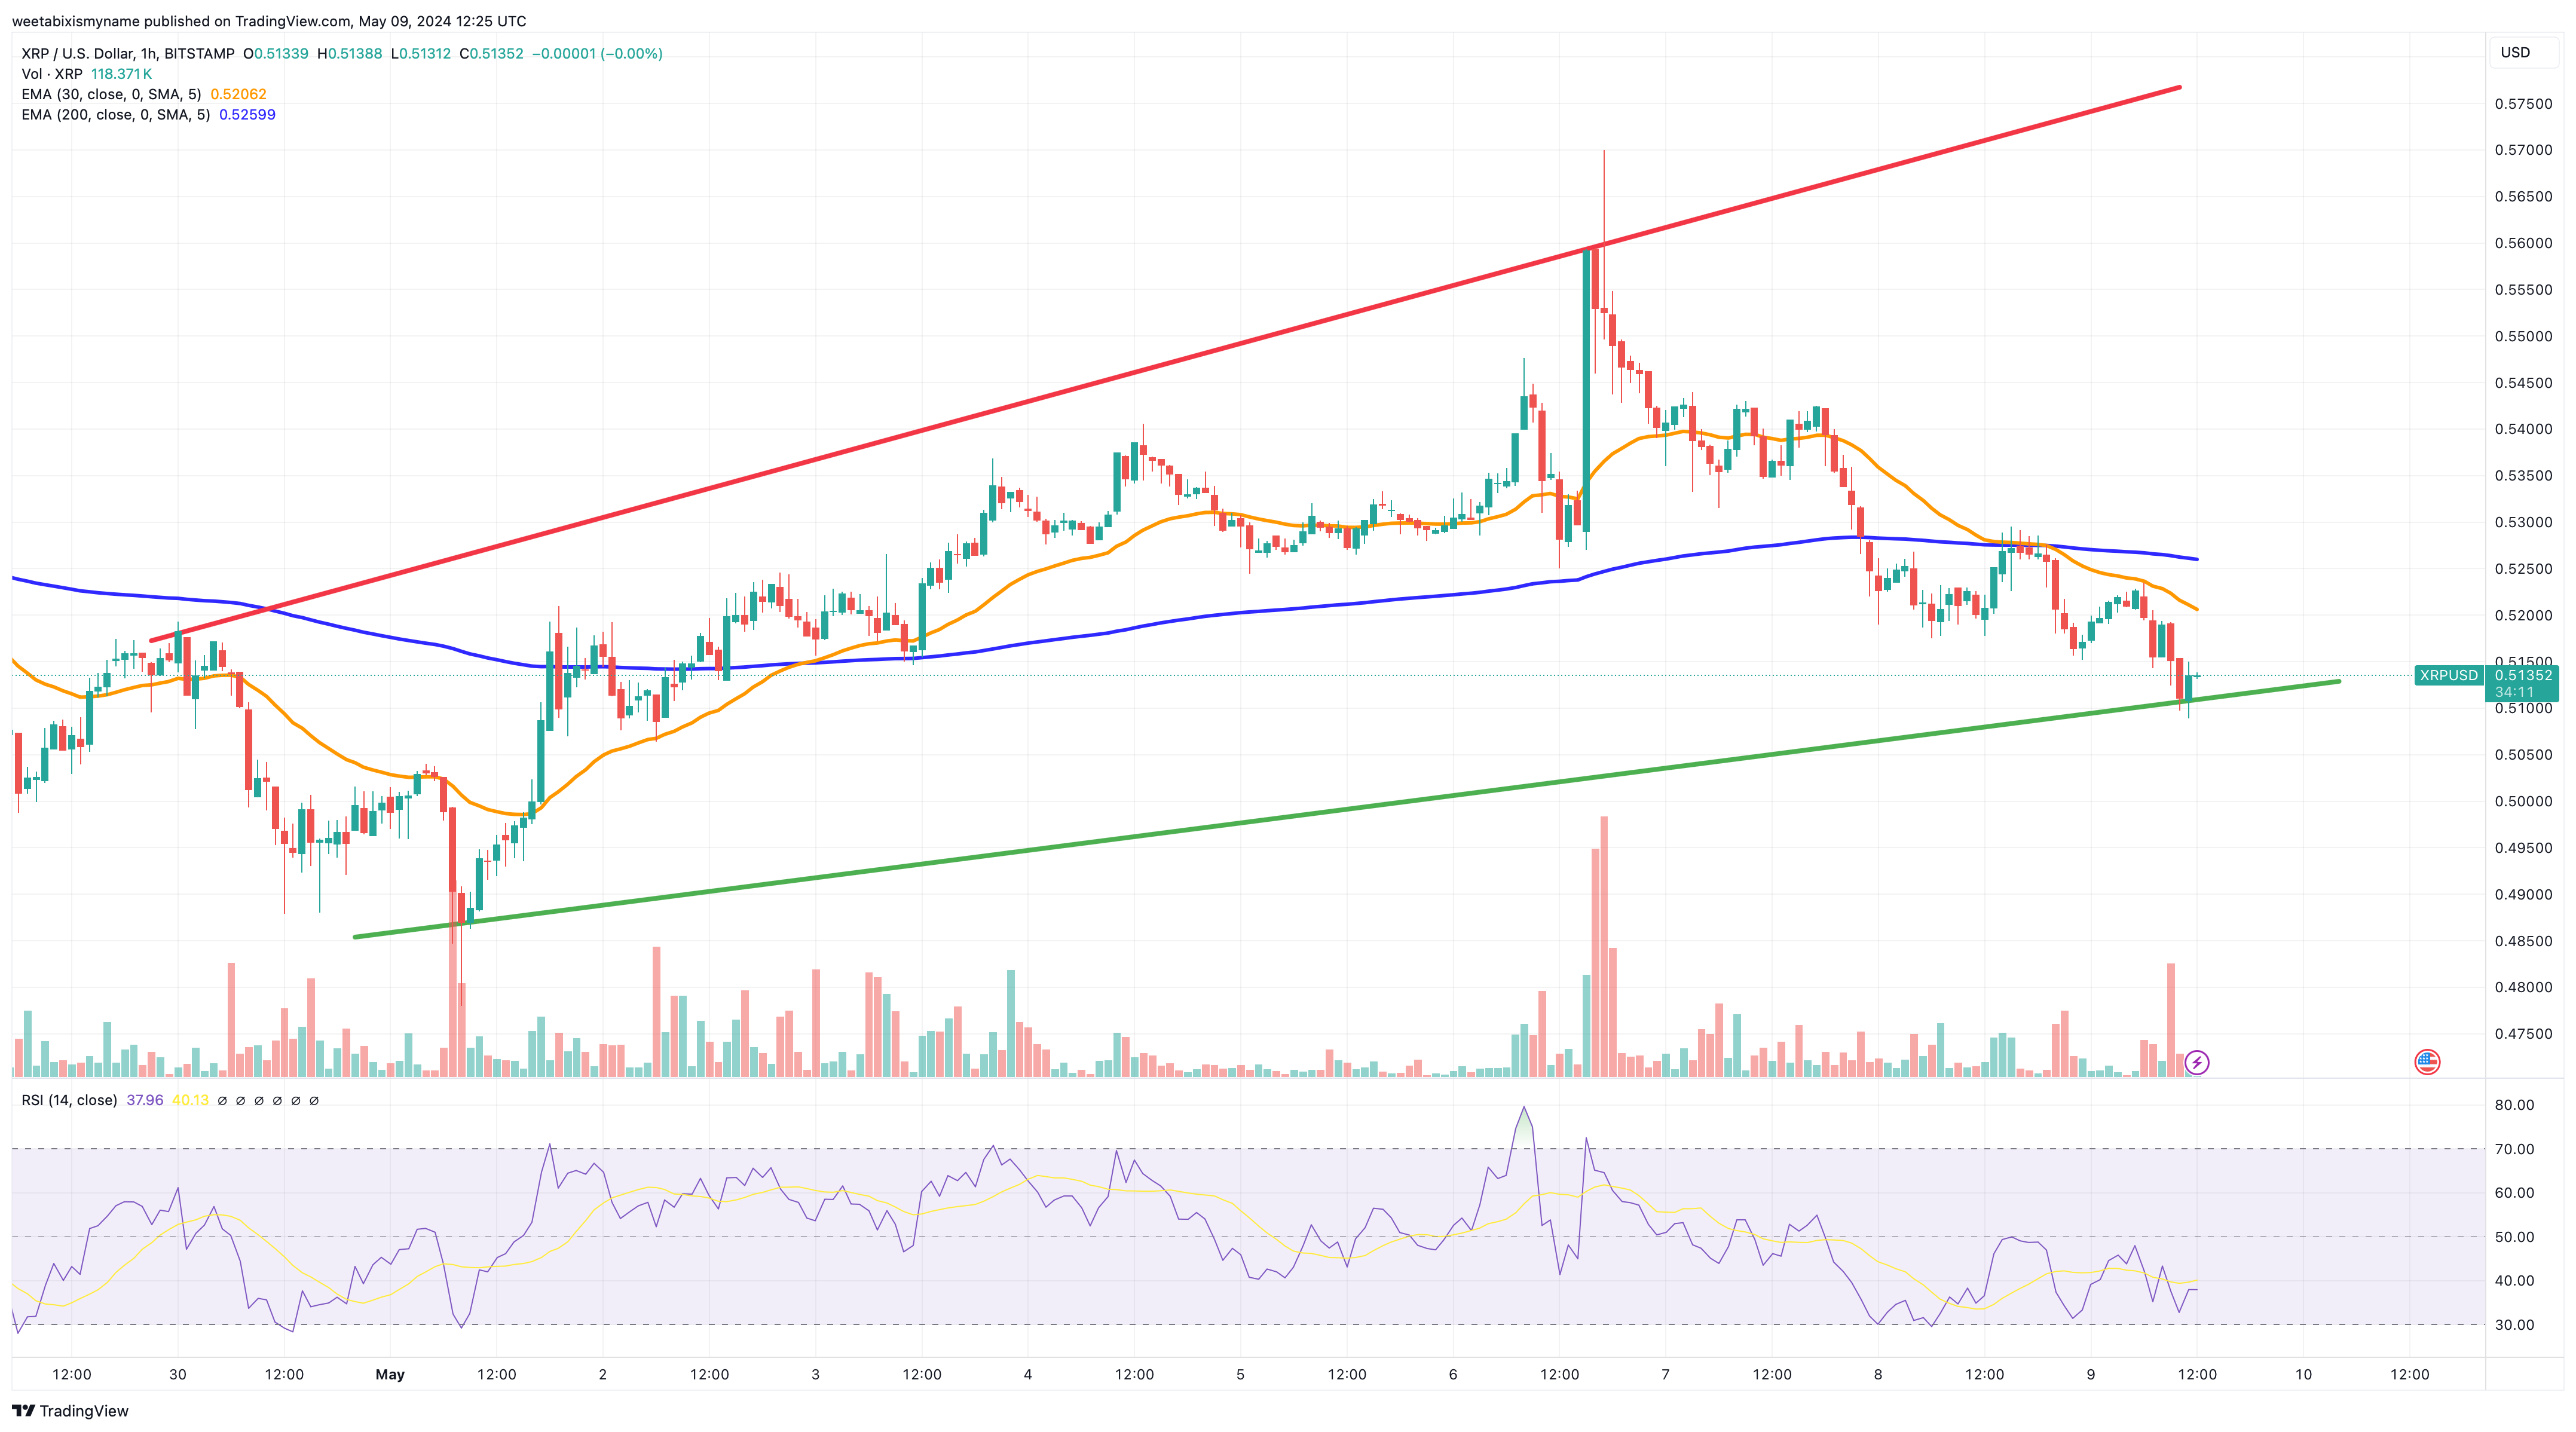The height and width of the screenshot is (1432, 2576).
Task: Click the author name weetabixismyname
Action: pos(75,21)
